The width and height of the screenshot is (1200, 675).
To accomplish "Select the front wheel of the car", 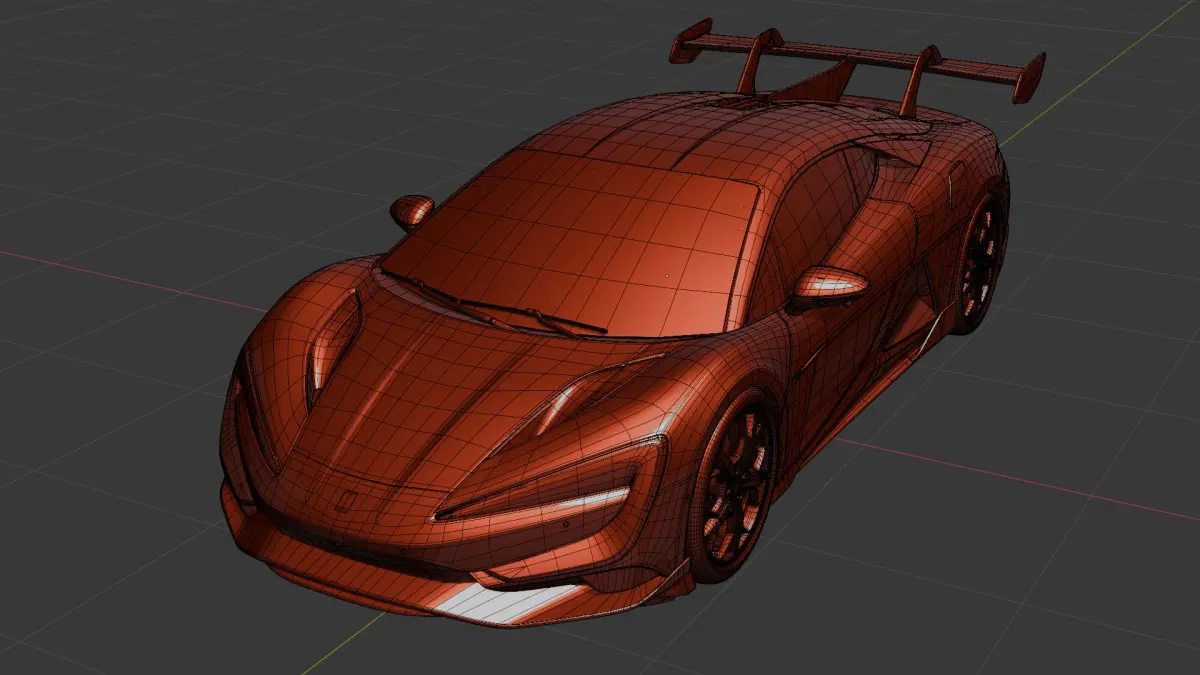I will click(x=735, y=486).
